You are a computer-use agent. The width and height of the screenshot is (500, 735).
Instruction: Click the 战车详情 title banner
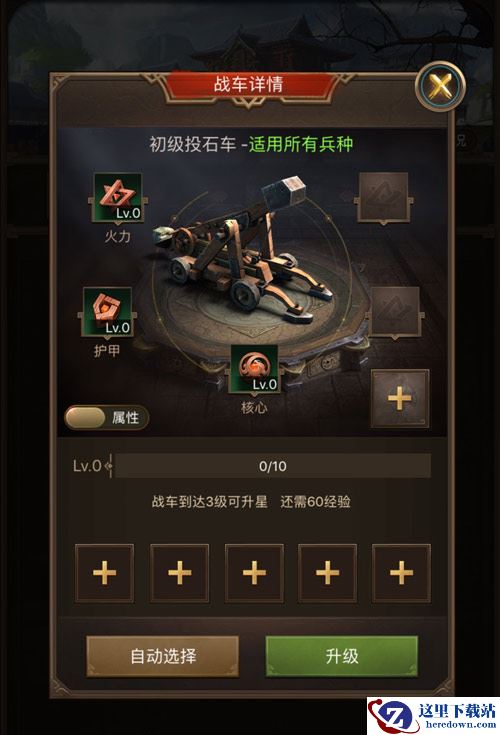[248, 85]
